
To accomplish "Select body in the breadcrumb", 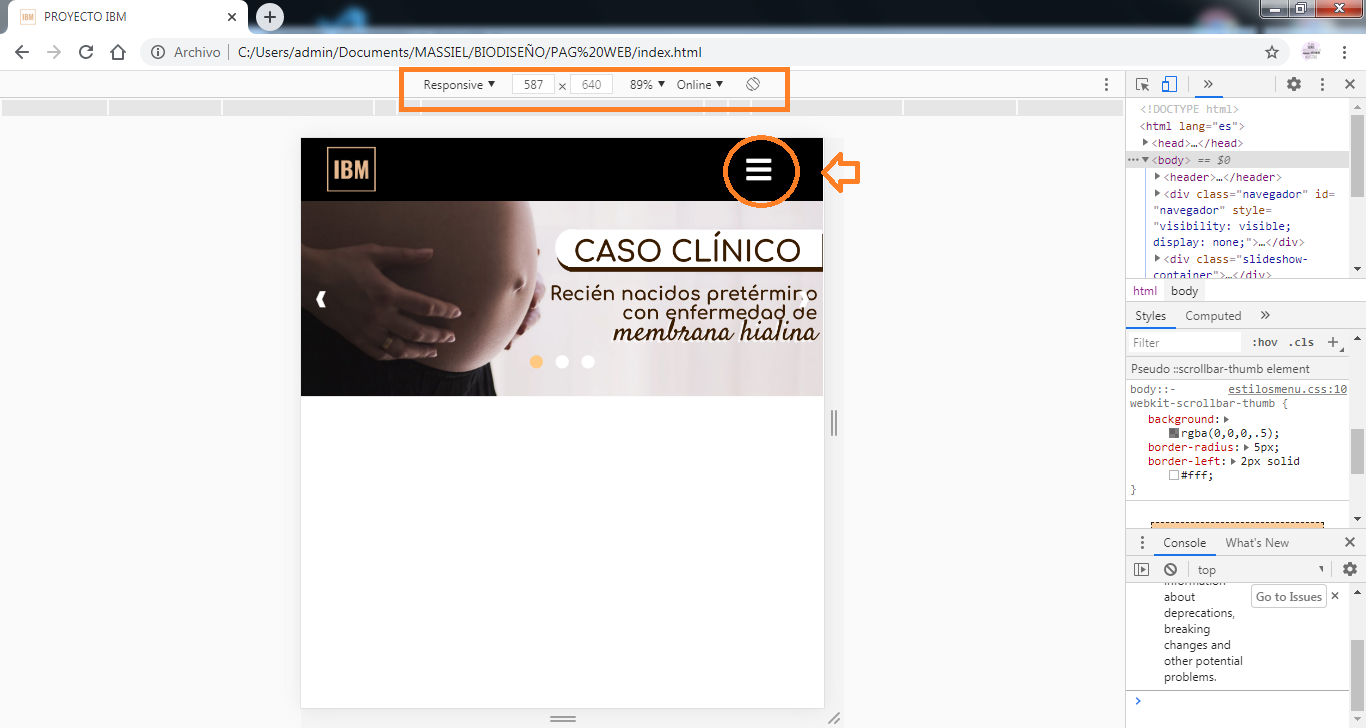I will point(1185,291).
